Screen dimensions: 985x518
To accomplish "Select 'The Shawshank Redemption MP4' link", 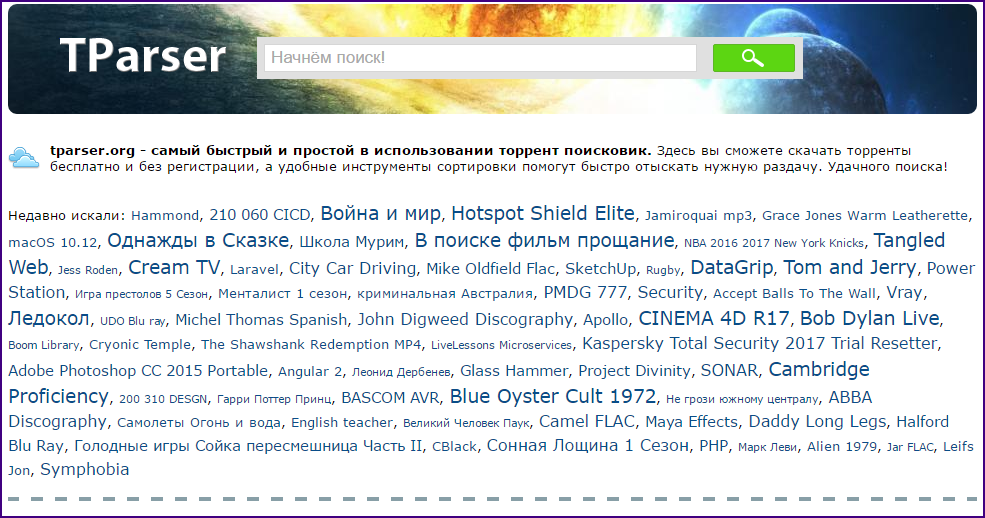I will click(311, 345).
